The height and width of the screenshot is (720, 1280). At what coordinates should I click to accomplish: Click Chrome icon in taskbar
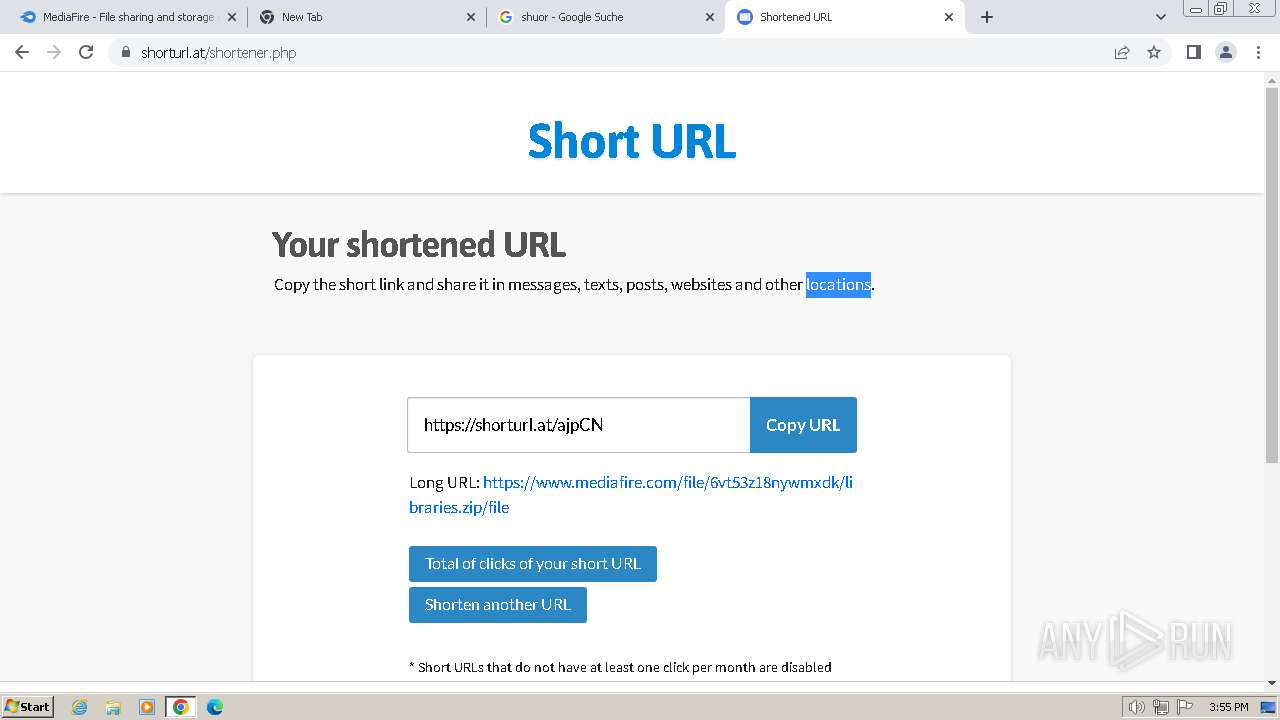pos(181,707)
